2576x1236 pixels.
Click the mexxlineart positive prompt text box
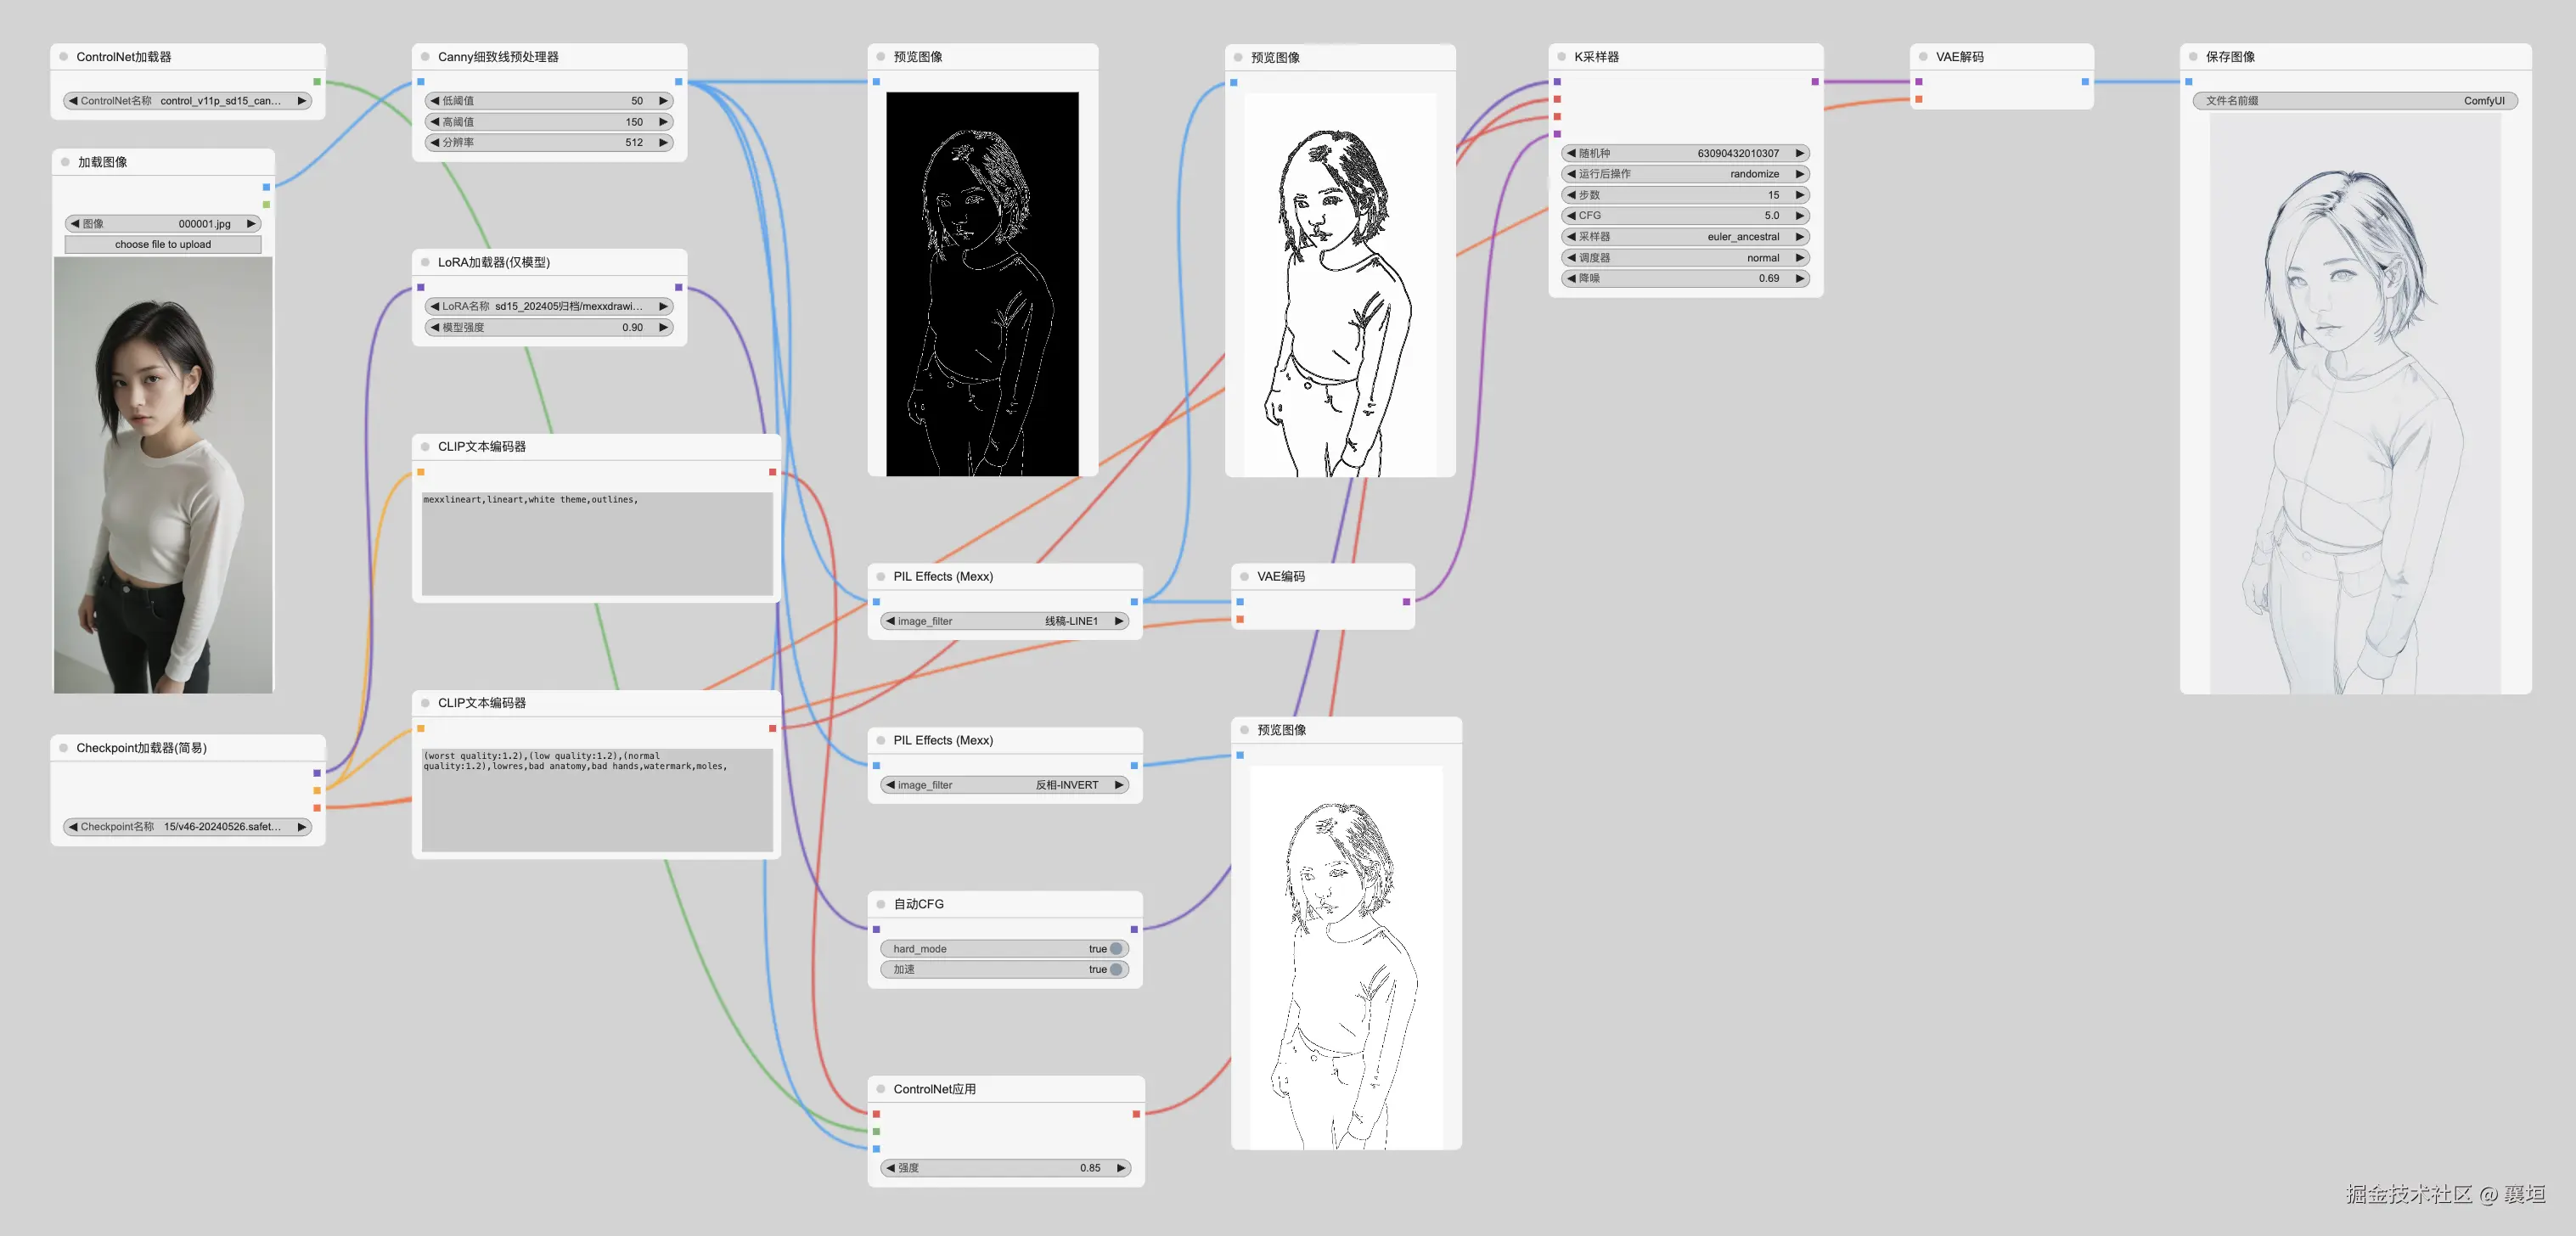coord(597,545)
